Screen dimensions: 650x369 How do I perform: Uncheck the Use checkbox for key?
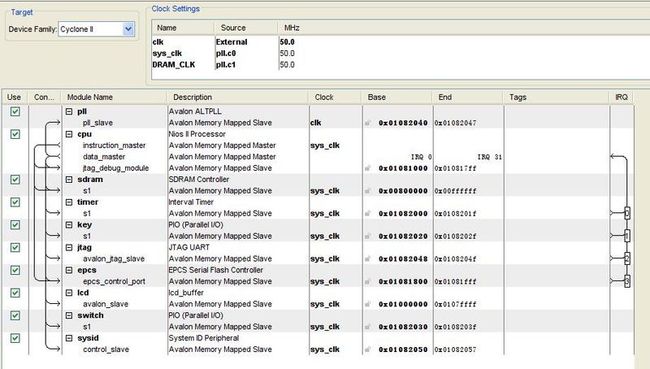15,225
